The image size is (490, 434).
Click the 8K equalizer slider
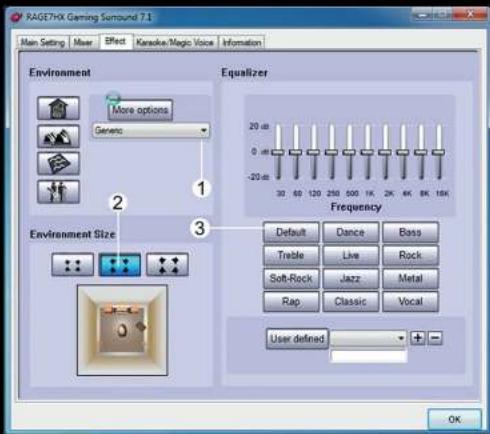pos(421,152)
